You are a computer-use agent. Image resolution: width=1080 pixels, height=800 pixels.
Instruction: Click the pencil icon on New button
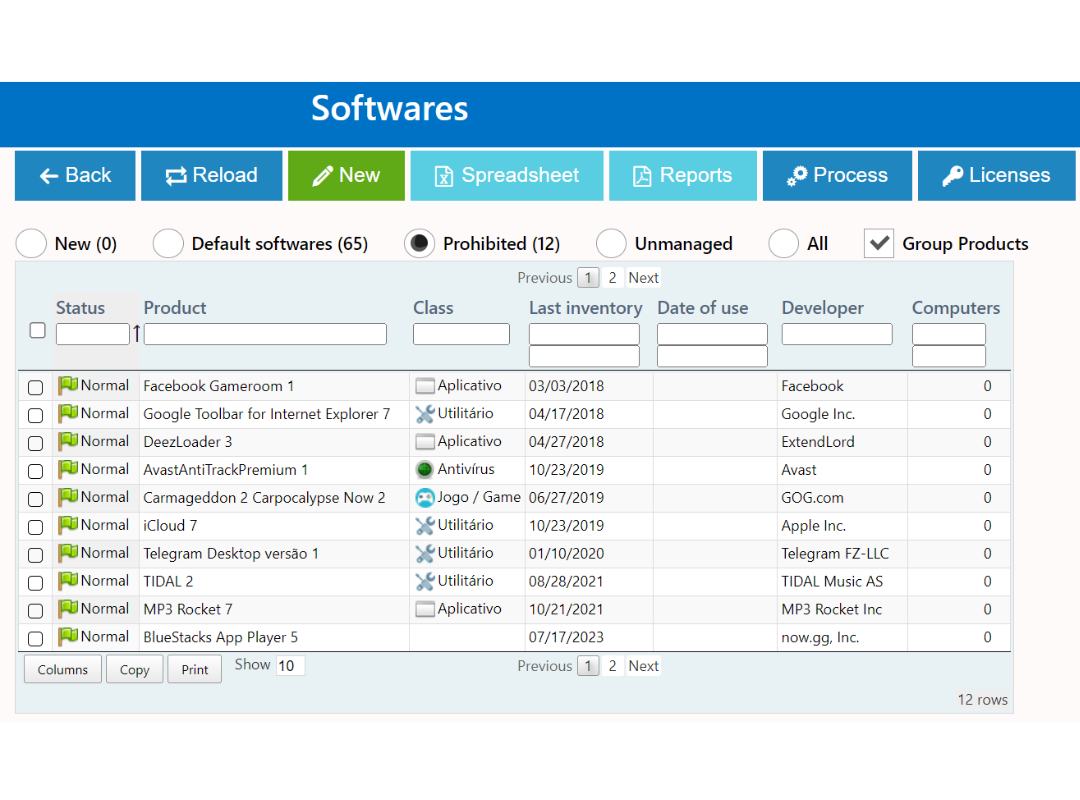[322, 176]
